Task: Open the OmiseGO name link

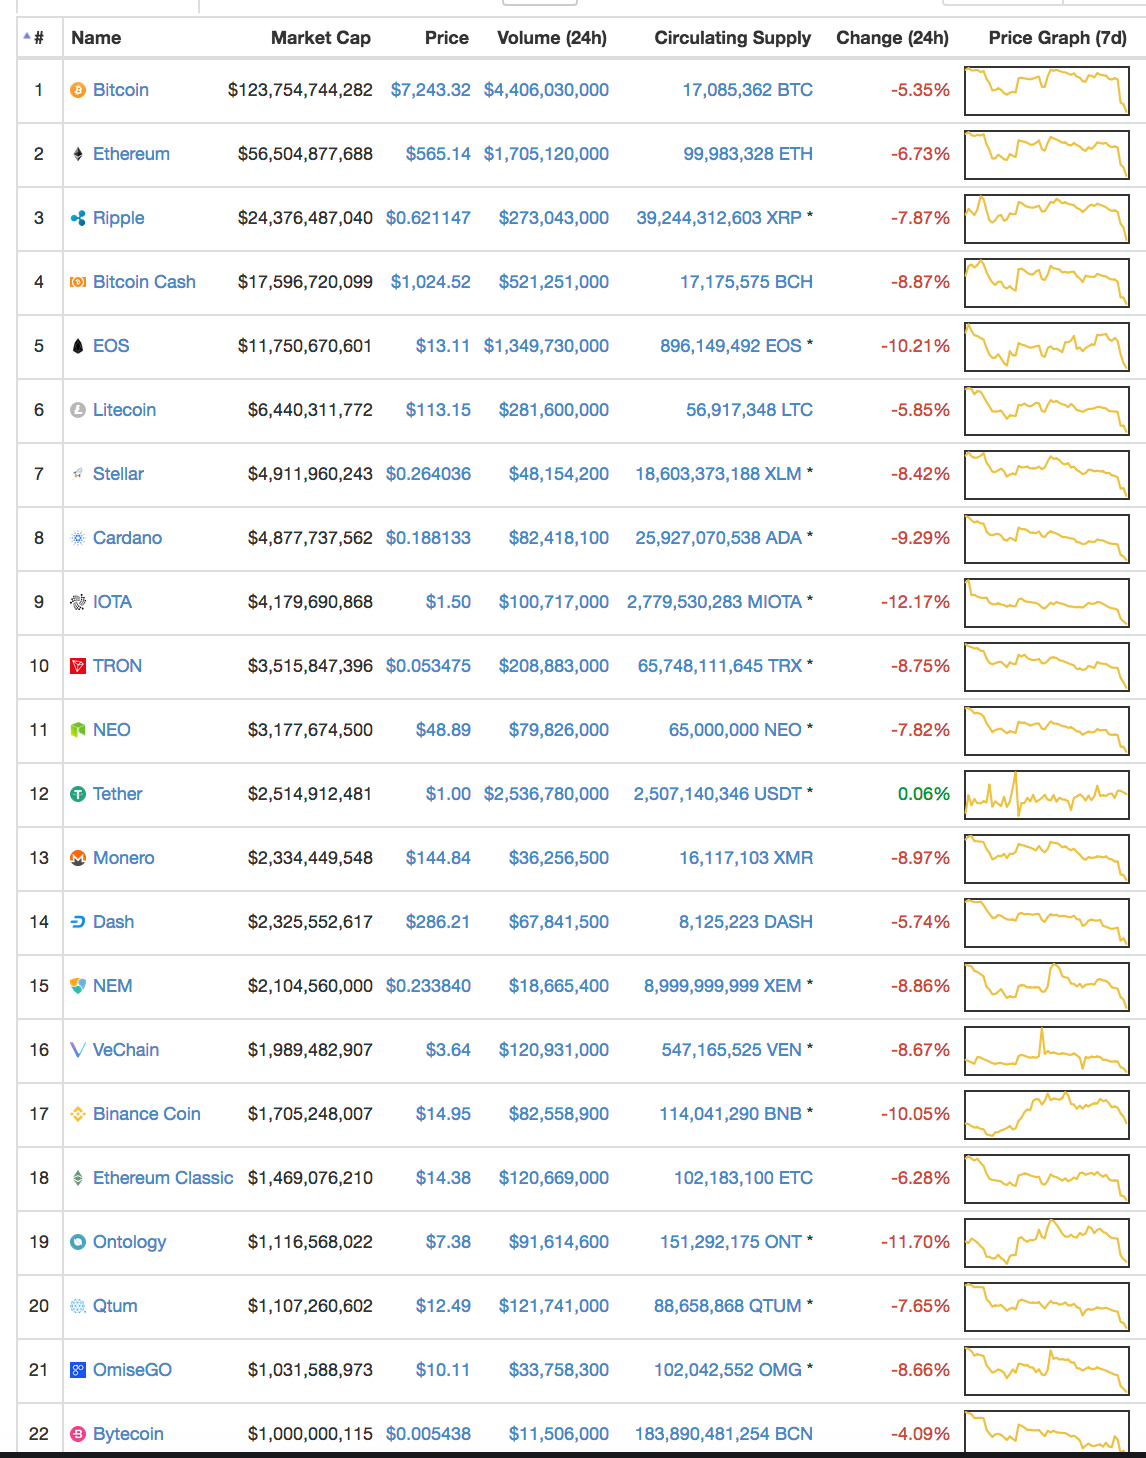Action: tap(132, 1370)
